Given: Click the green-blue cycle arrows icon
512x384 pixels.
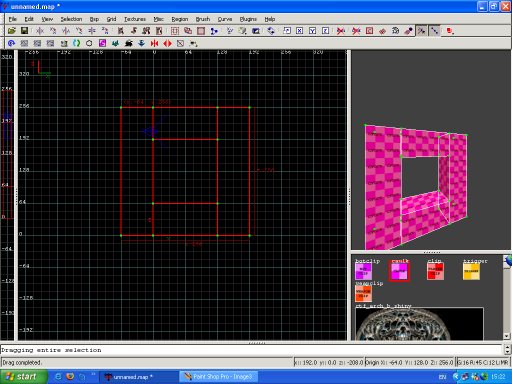Looking at the screenshot, I should [76, 43].
